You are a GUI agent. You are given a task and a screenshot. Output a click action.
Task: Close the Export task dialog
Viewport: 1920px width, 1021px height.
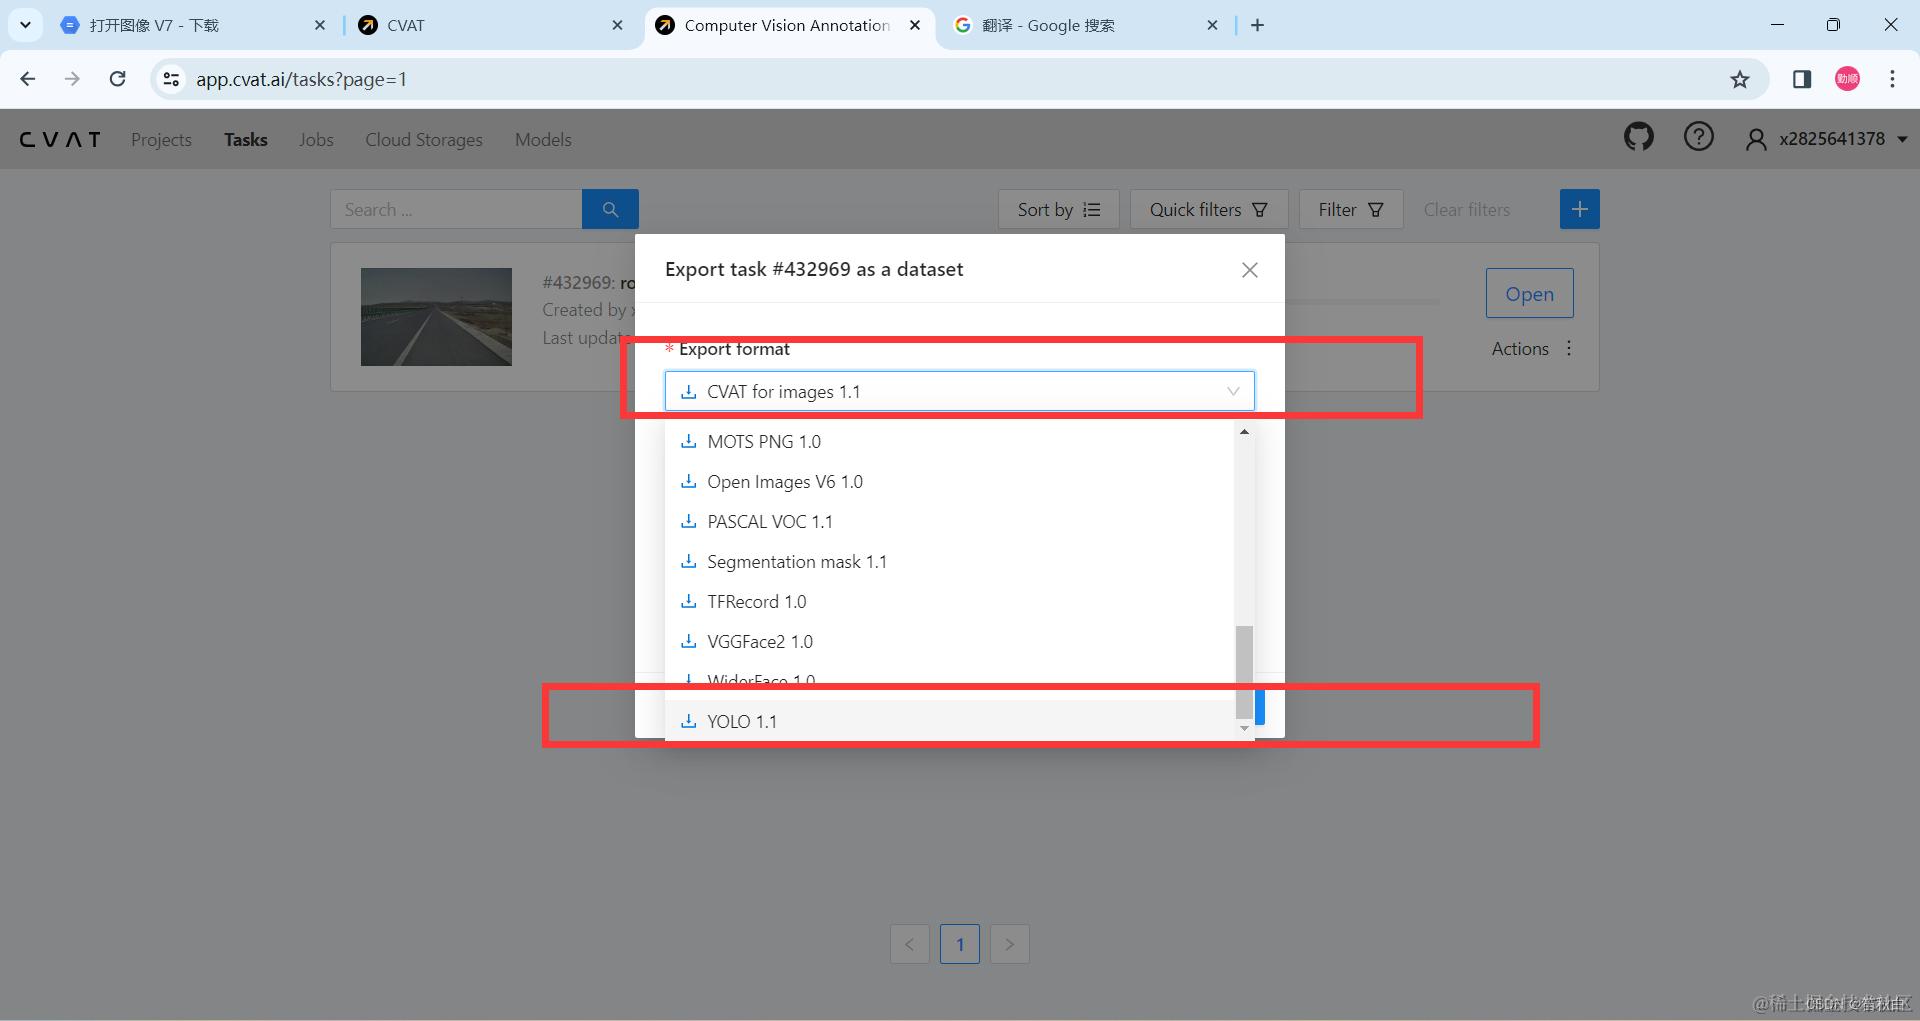pos(1249,270)
